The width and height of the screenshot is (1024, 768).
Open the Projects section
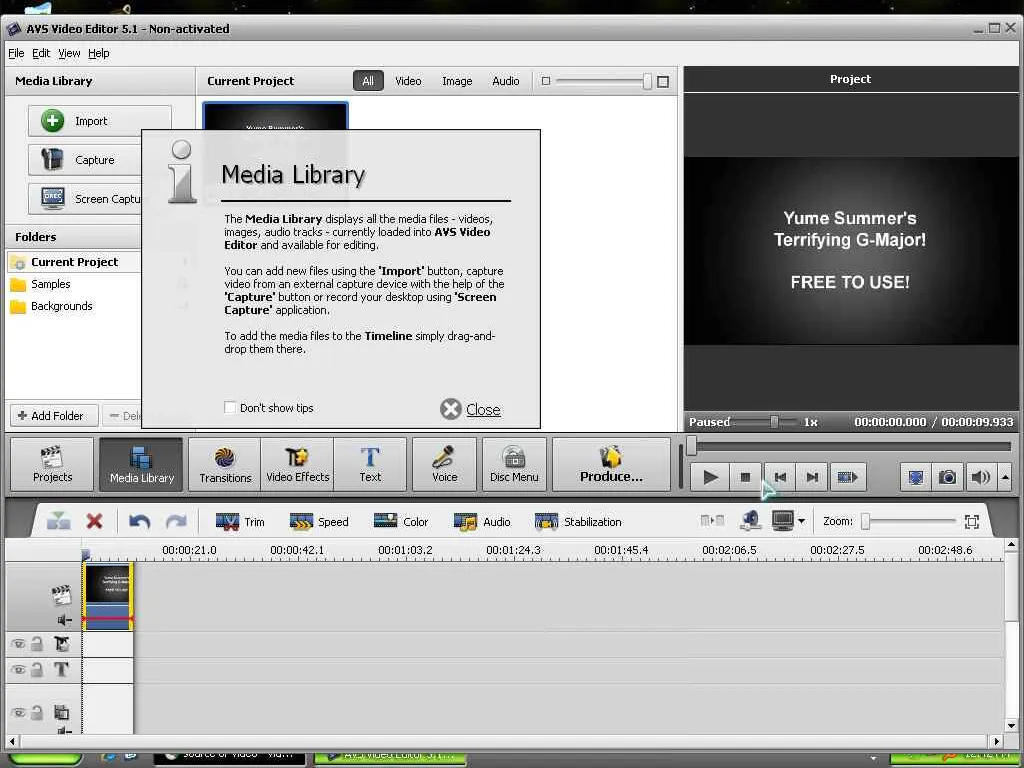(x=52, y=464)
